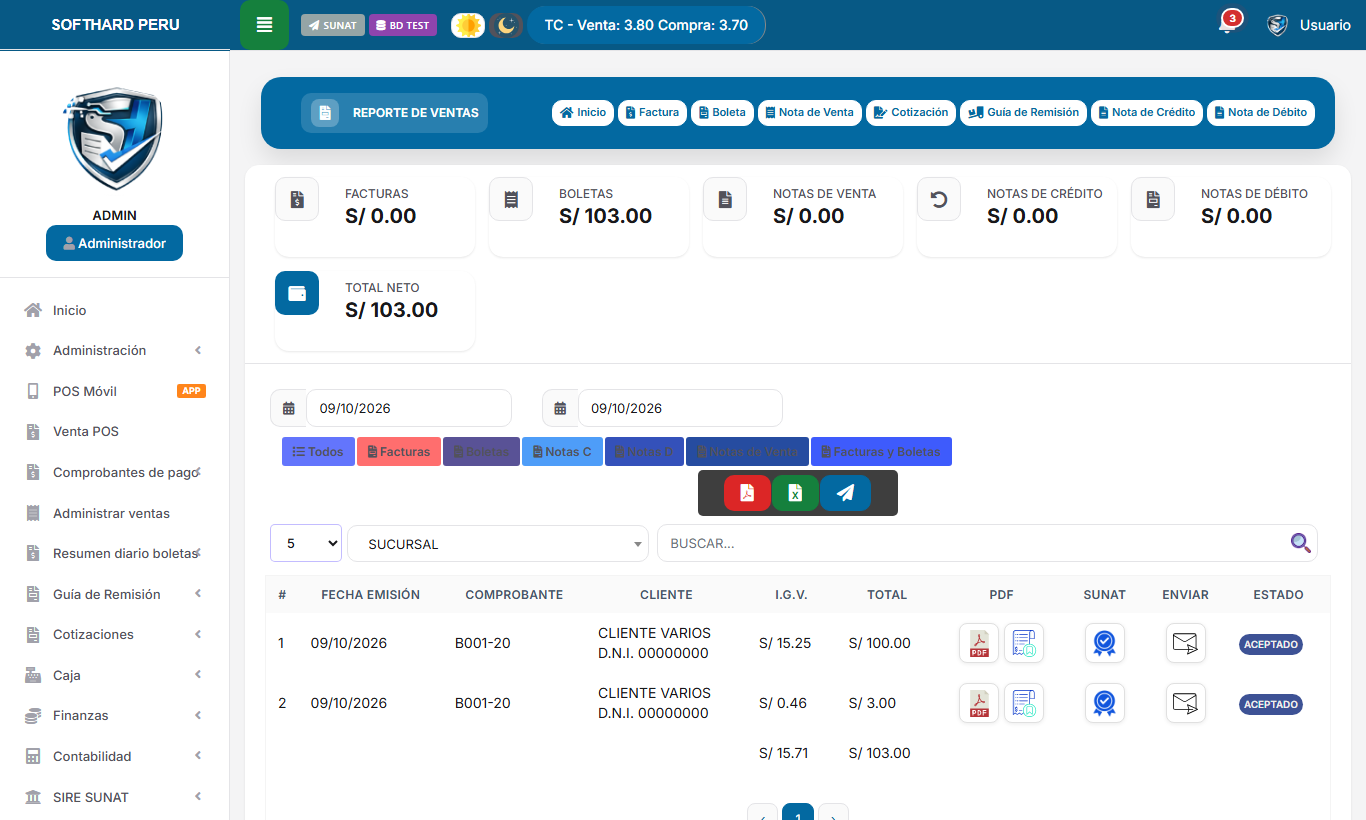
Task: Expand the Contabilidad sidebar menu
Action: [x=114, y=756]
